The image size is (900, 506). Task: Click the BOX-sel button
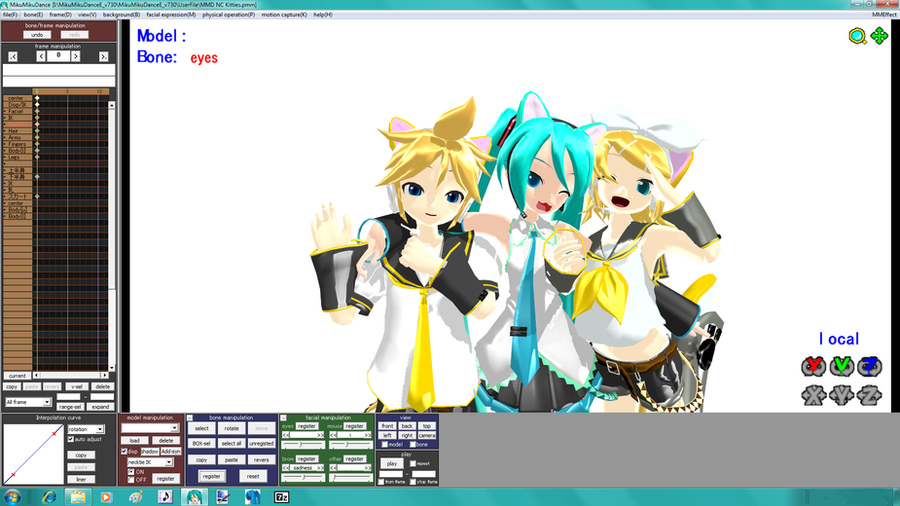pos(201,443)
